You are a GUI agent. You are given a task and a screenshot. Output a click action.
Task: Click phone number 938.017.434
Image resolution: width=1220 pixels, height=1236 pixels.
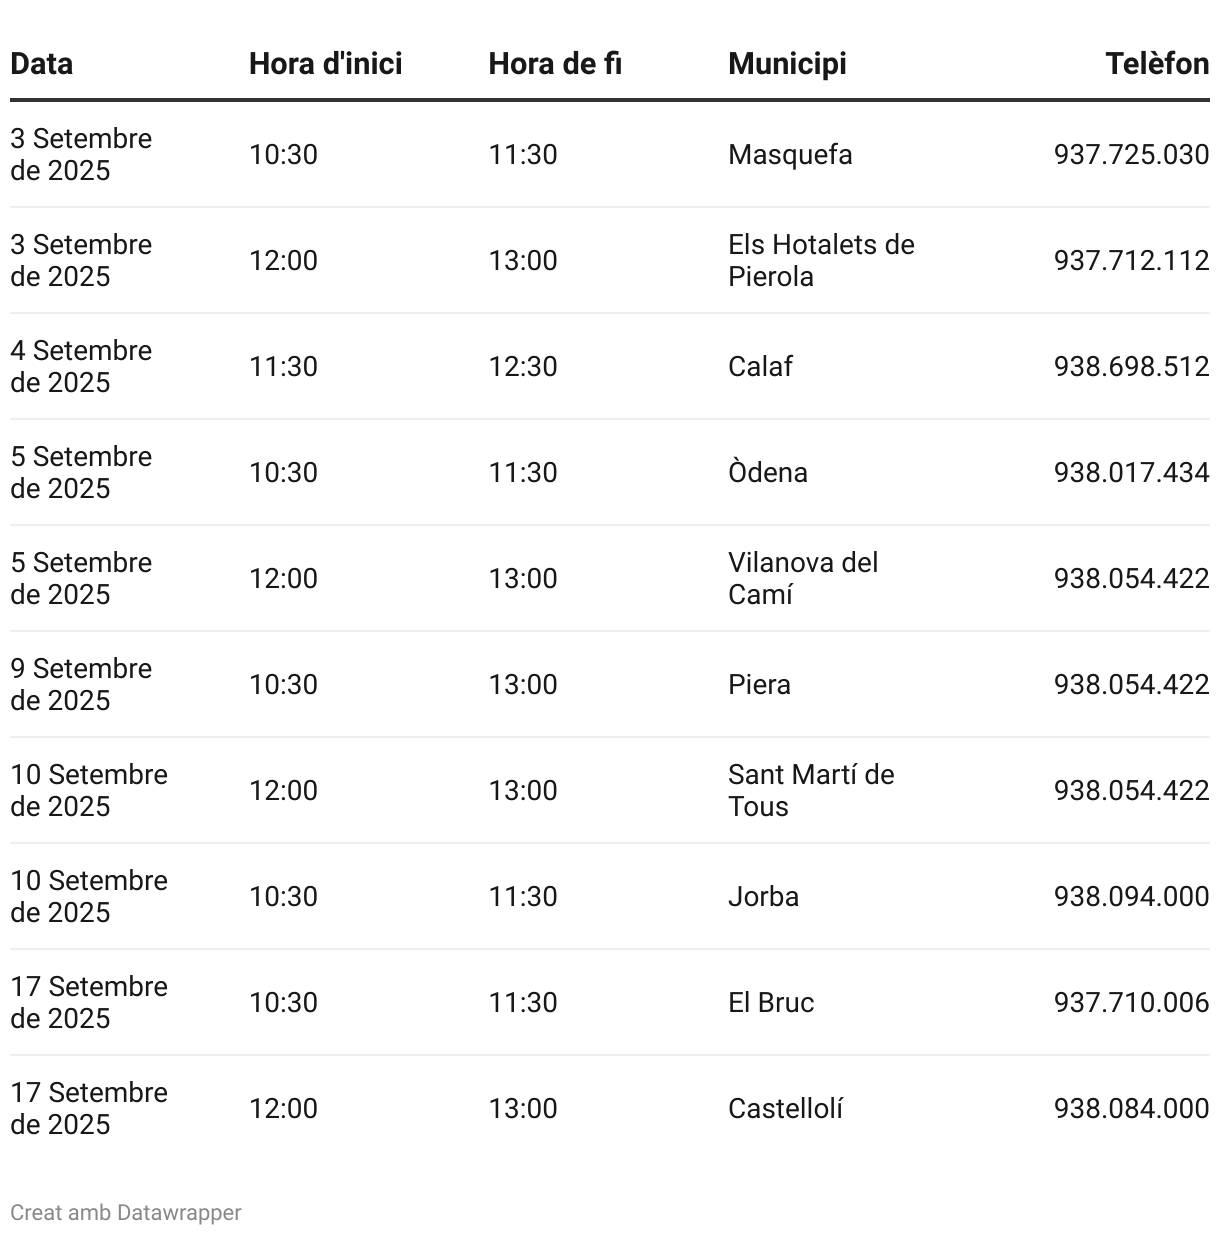pyautogui.click(x=1131, y=473)
